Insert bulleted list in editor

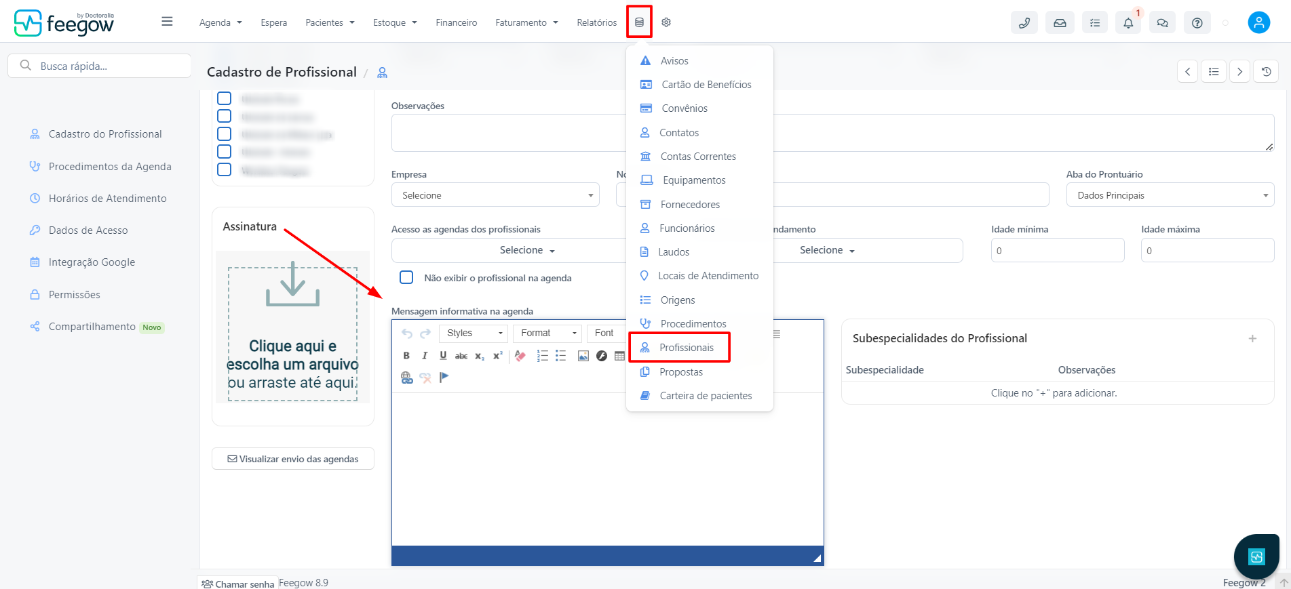[561, 355]
